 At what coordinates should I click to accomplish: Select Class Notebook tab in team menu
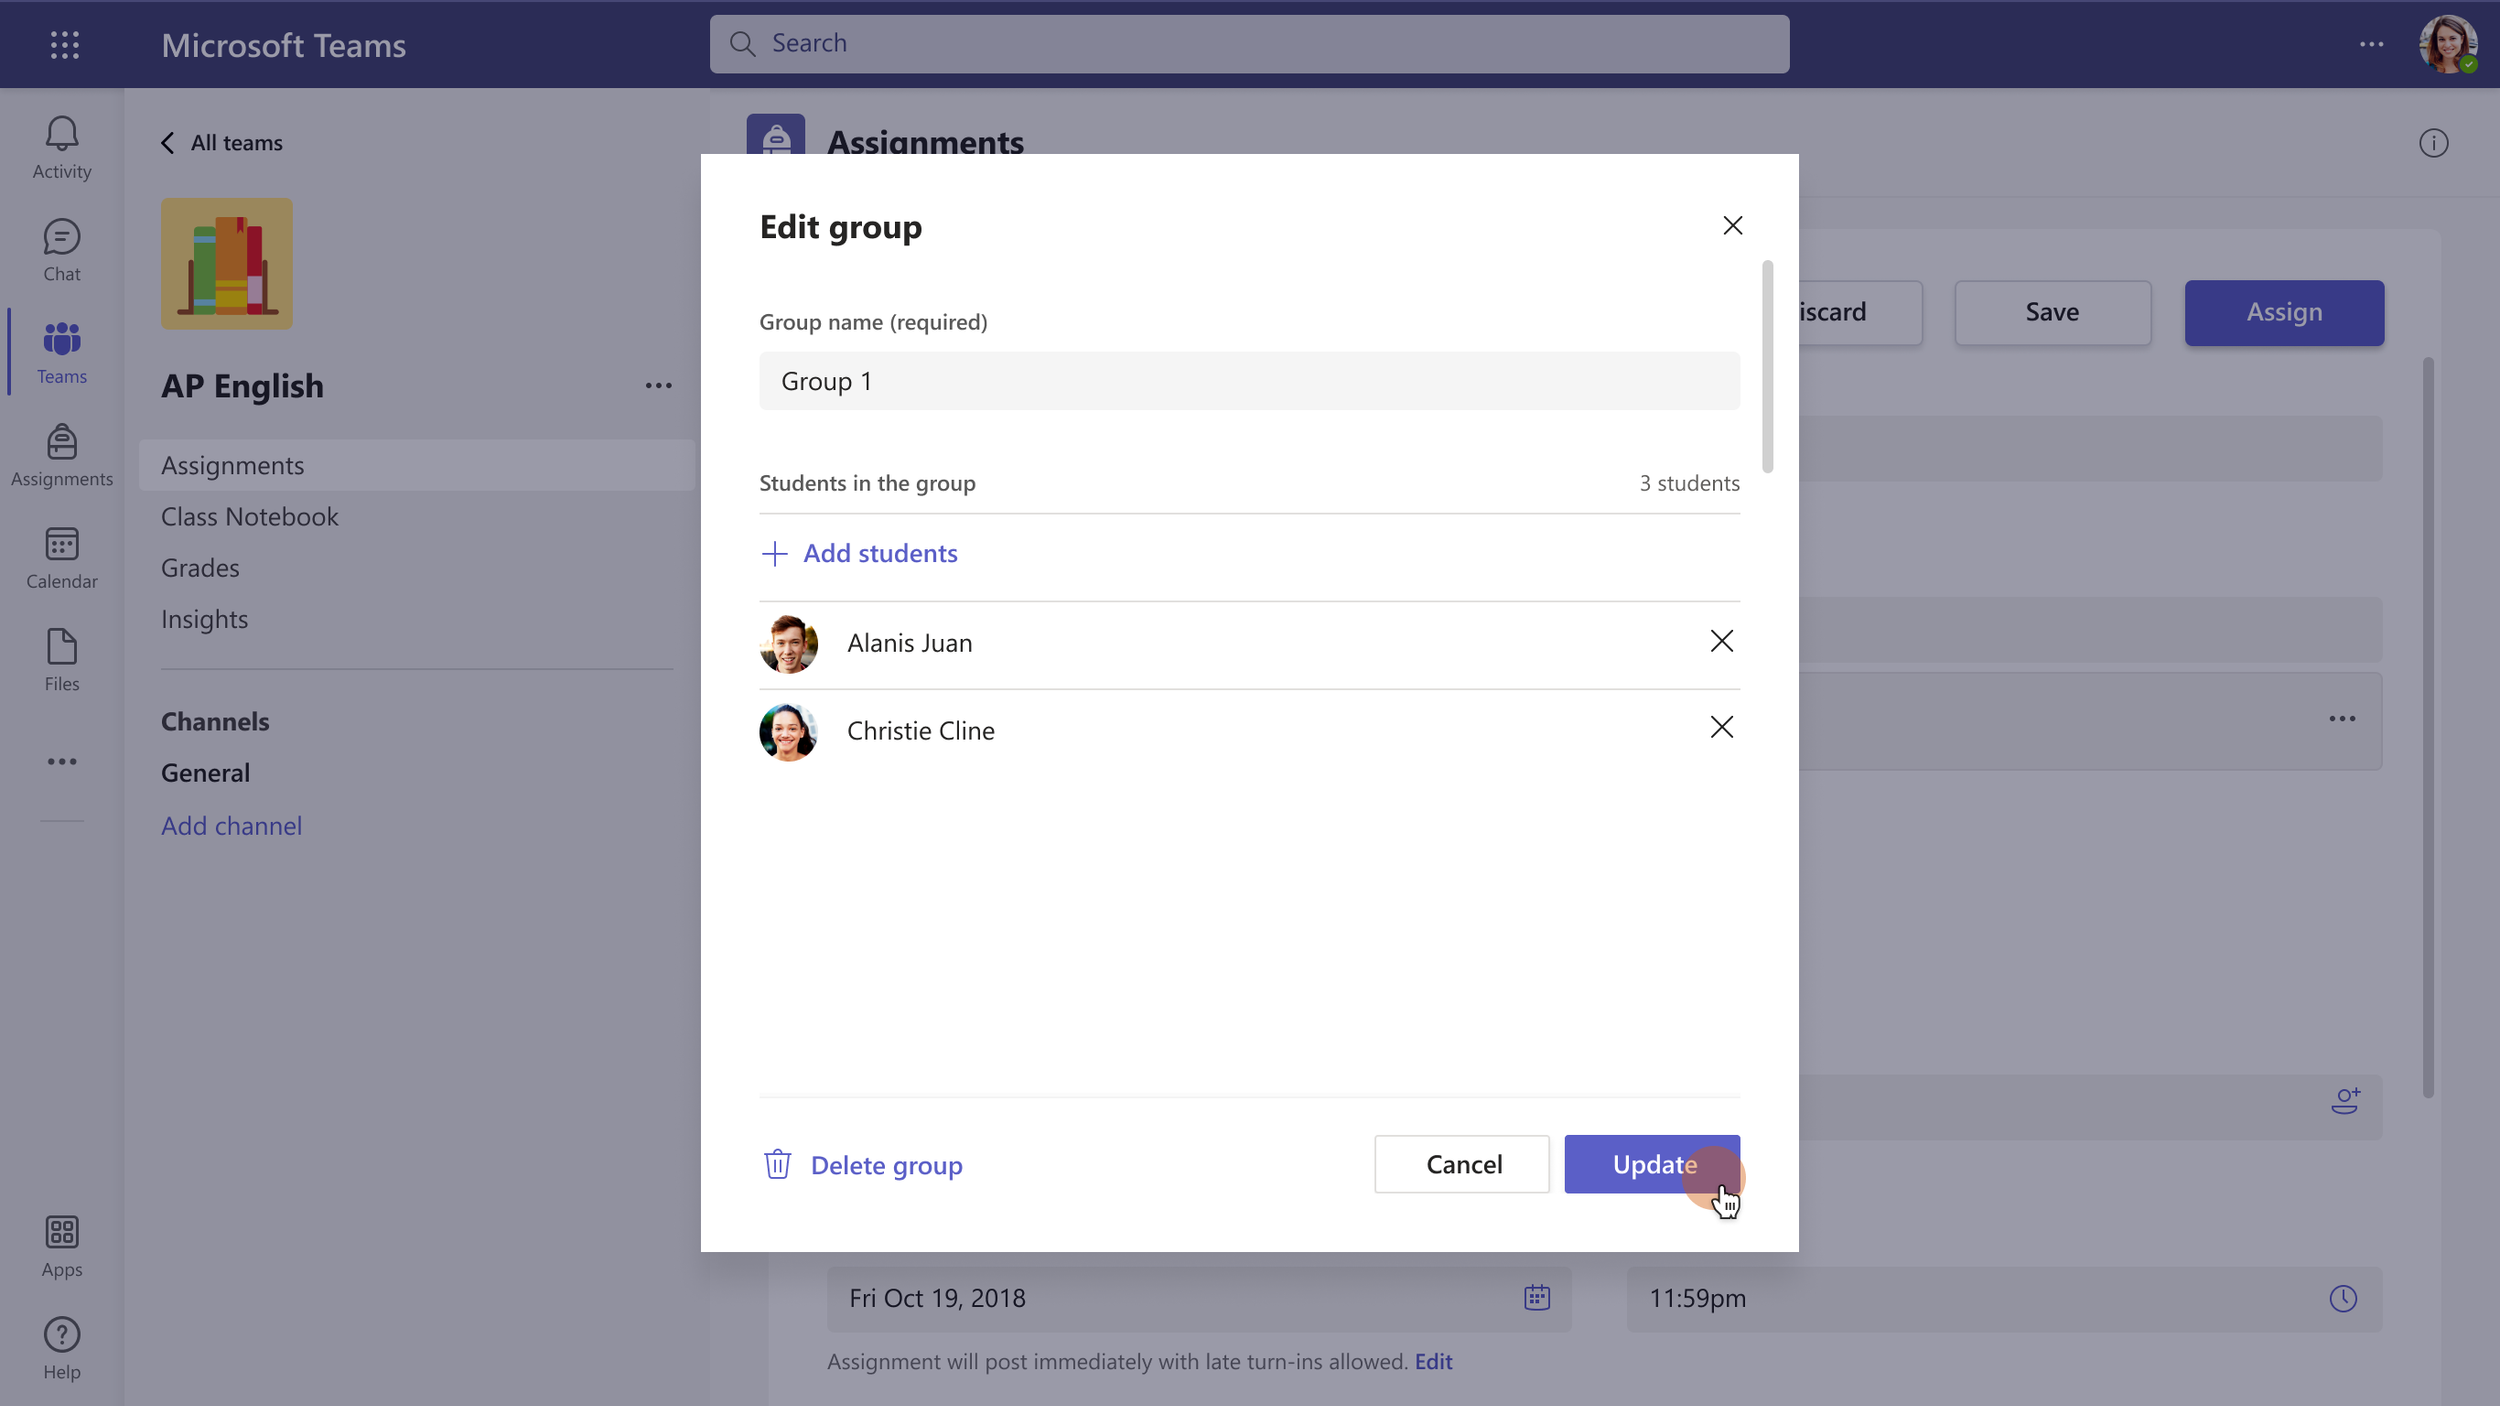point(250,517)
